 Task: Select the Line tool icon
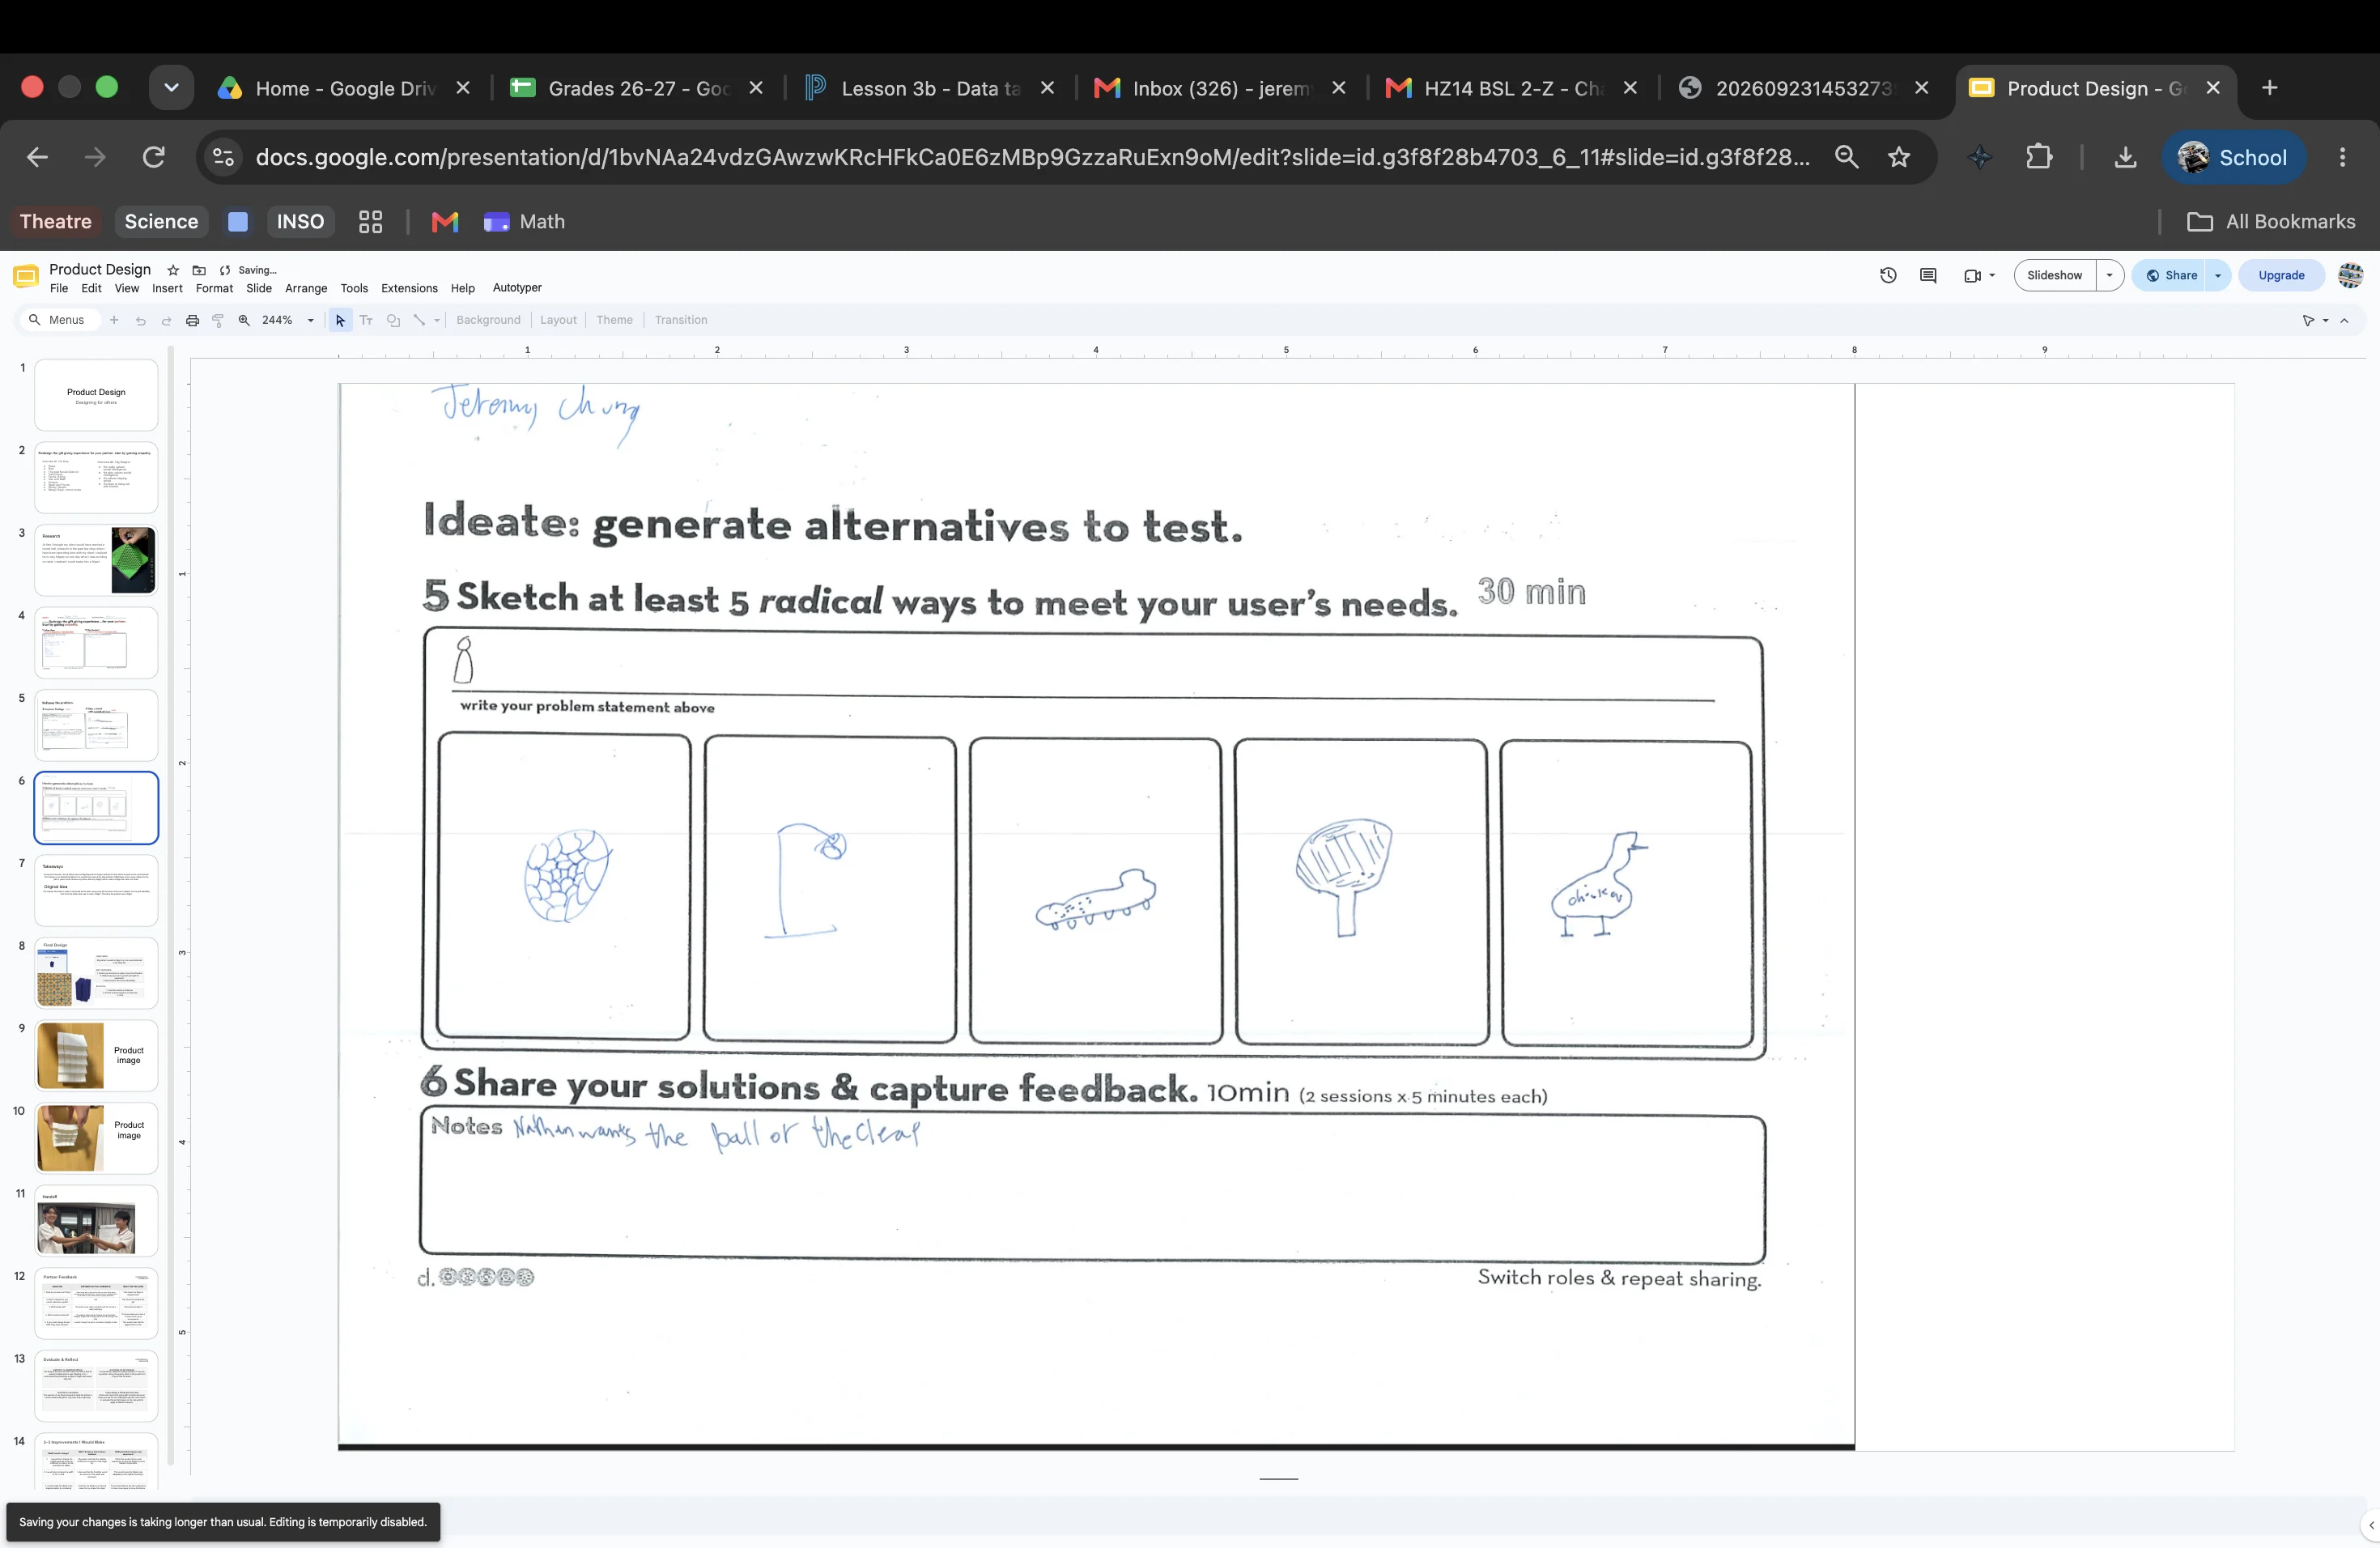(419, 320)
